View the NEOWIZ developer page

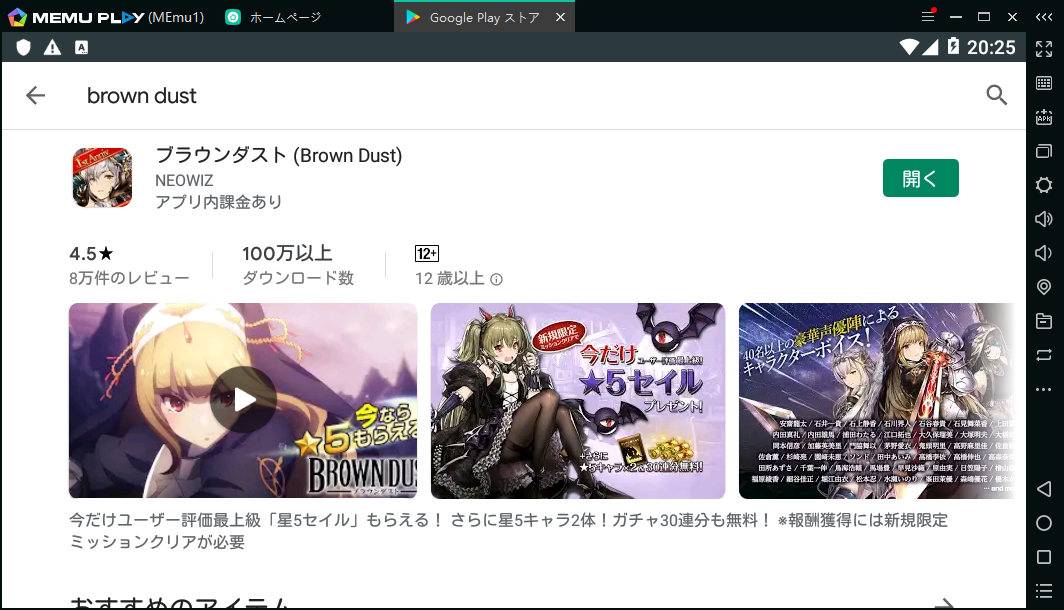coord(186,180)
